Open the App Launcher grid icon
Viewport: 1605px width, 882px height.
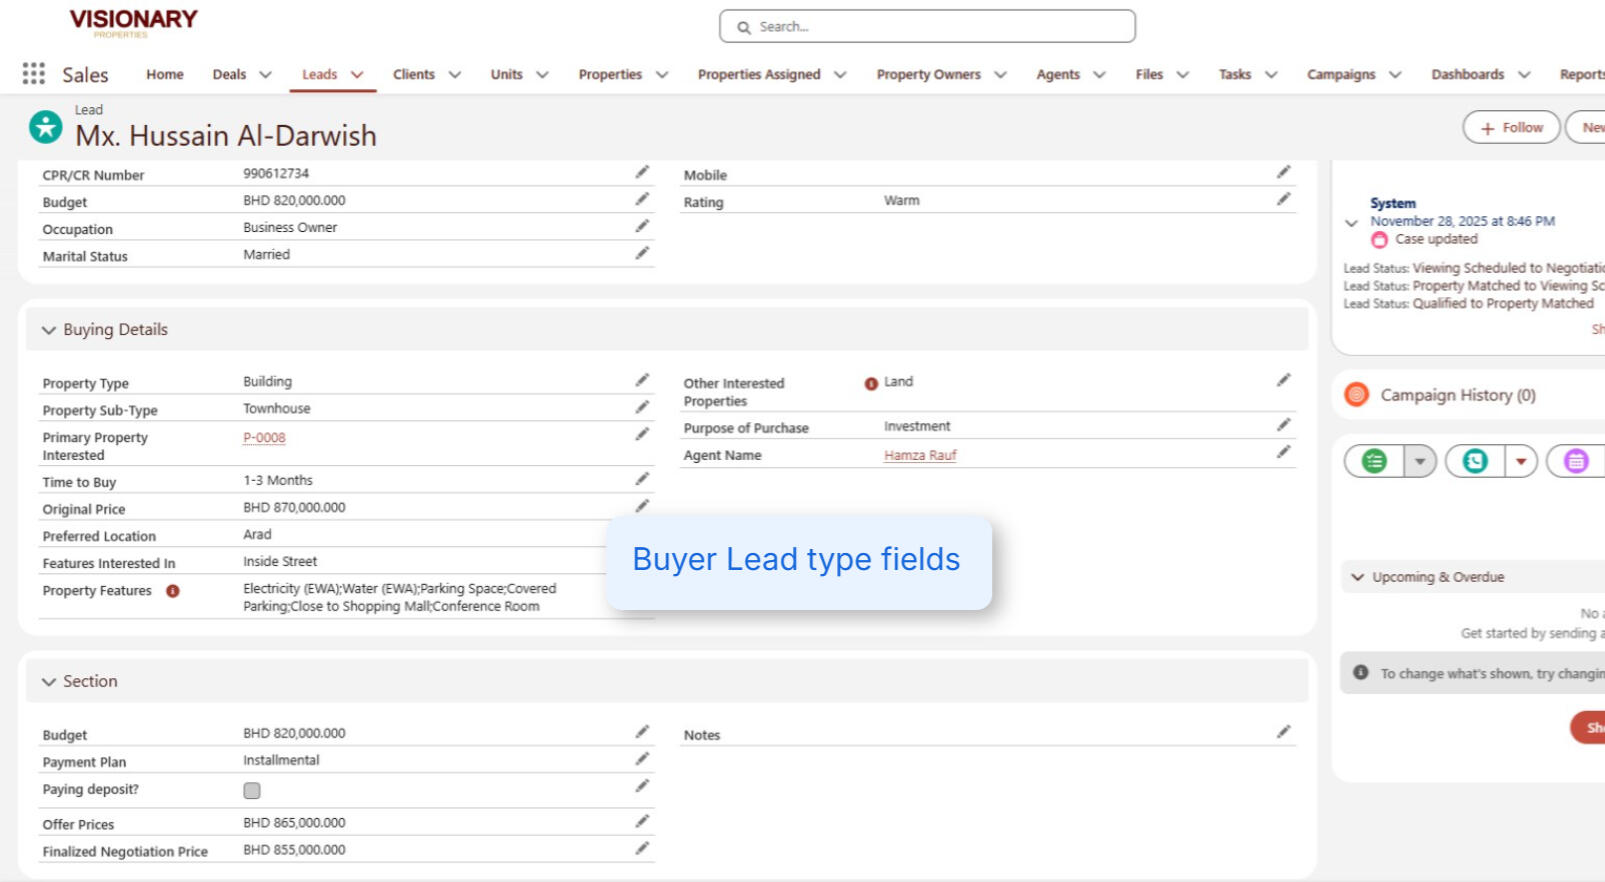[33, 74]
